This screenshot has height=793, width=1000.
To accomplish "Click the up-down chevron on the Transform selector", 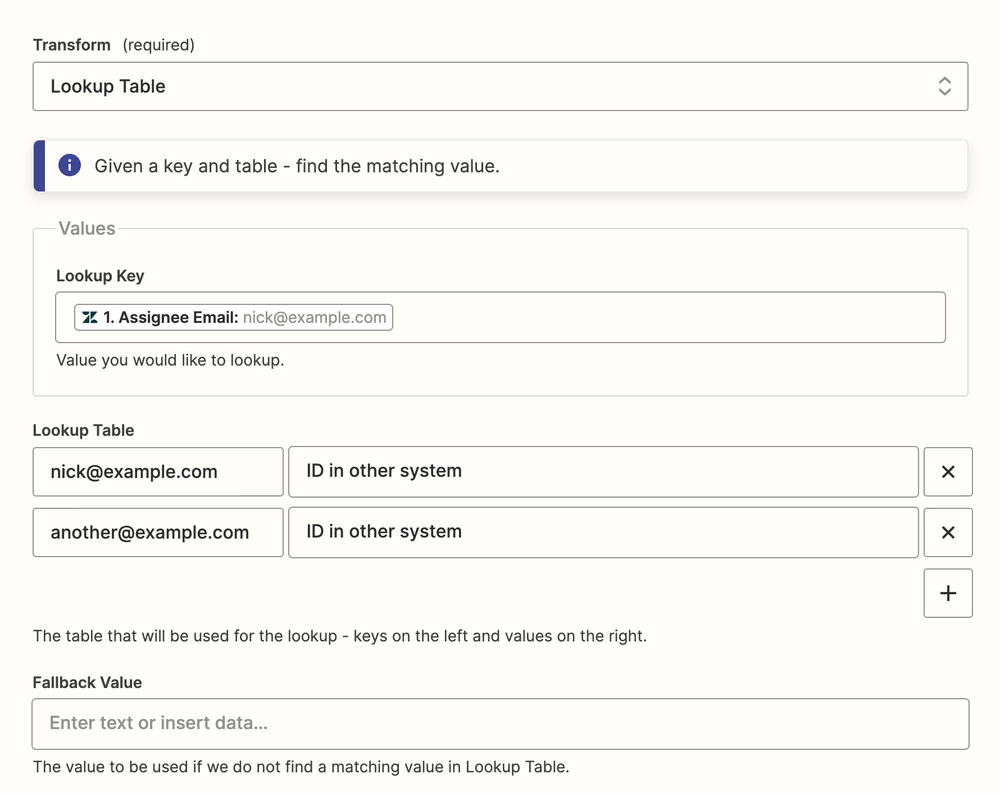I will click(944, 86).
